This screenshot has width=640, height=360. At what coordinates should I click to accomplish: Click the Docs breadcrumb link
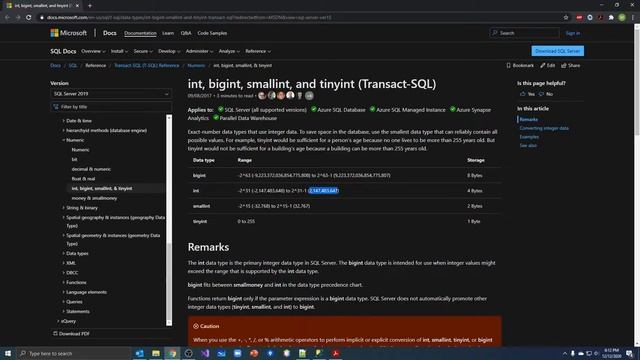(56, 65)
